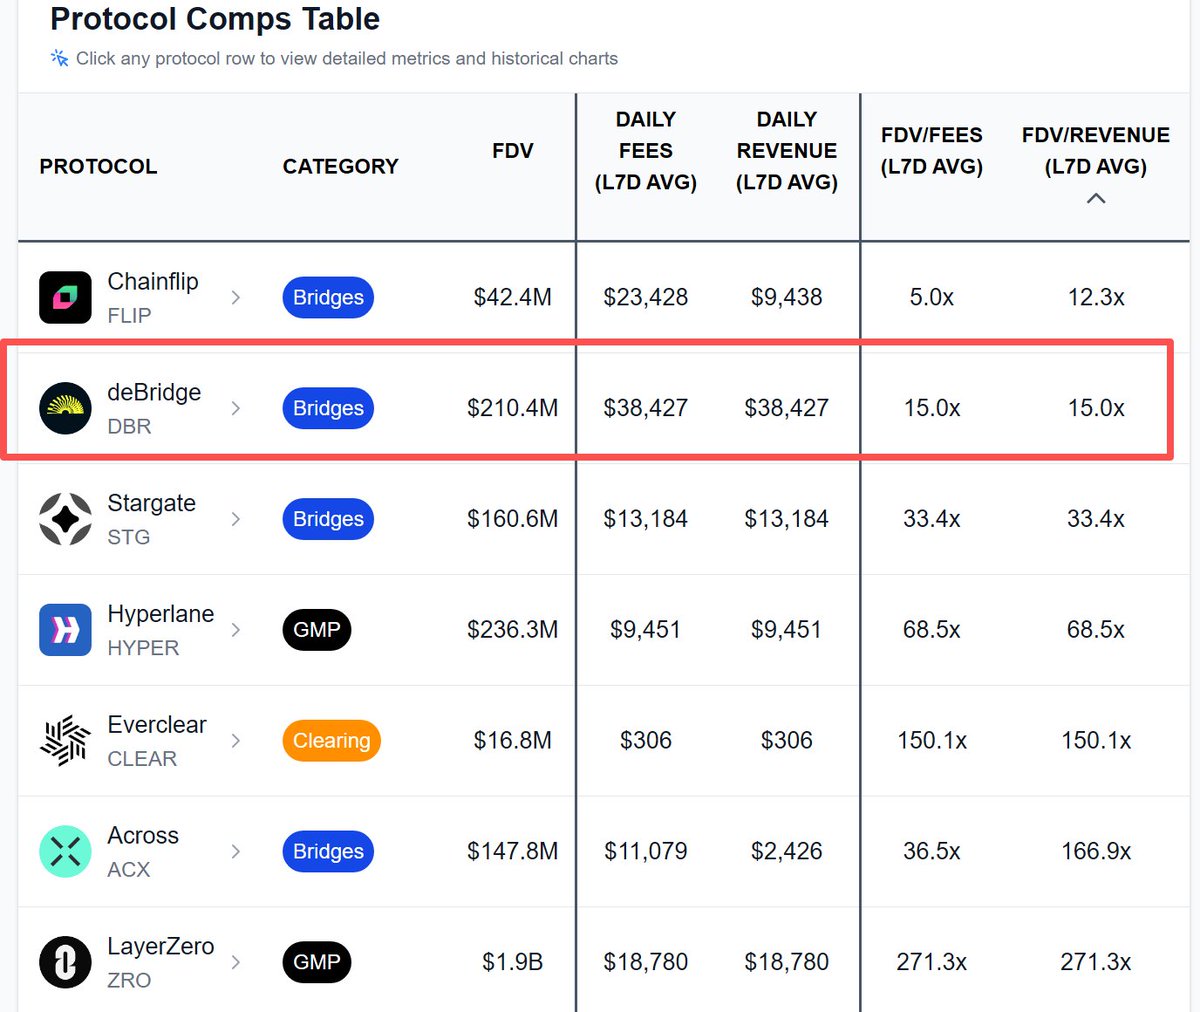Click GMP badge in Hyperlane row
The width and height of the screenshot is (1200, 1012).
(317, 630)
